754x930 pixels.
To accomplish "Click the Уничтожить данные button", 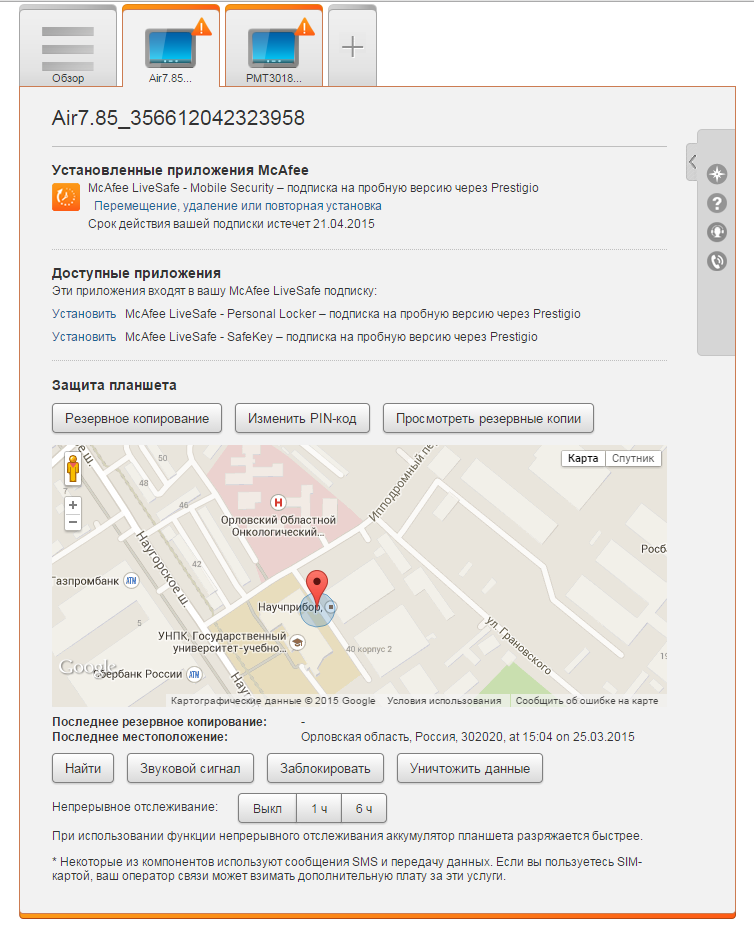I will coord(470,769).
